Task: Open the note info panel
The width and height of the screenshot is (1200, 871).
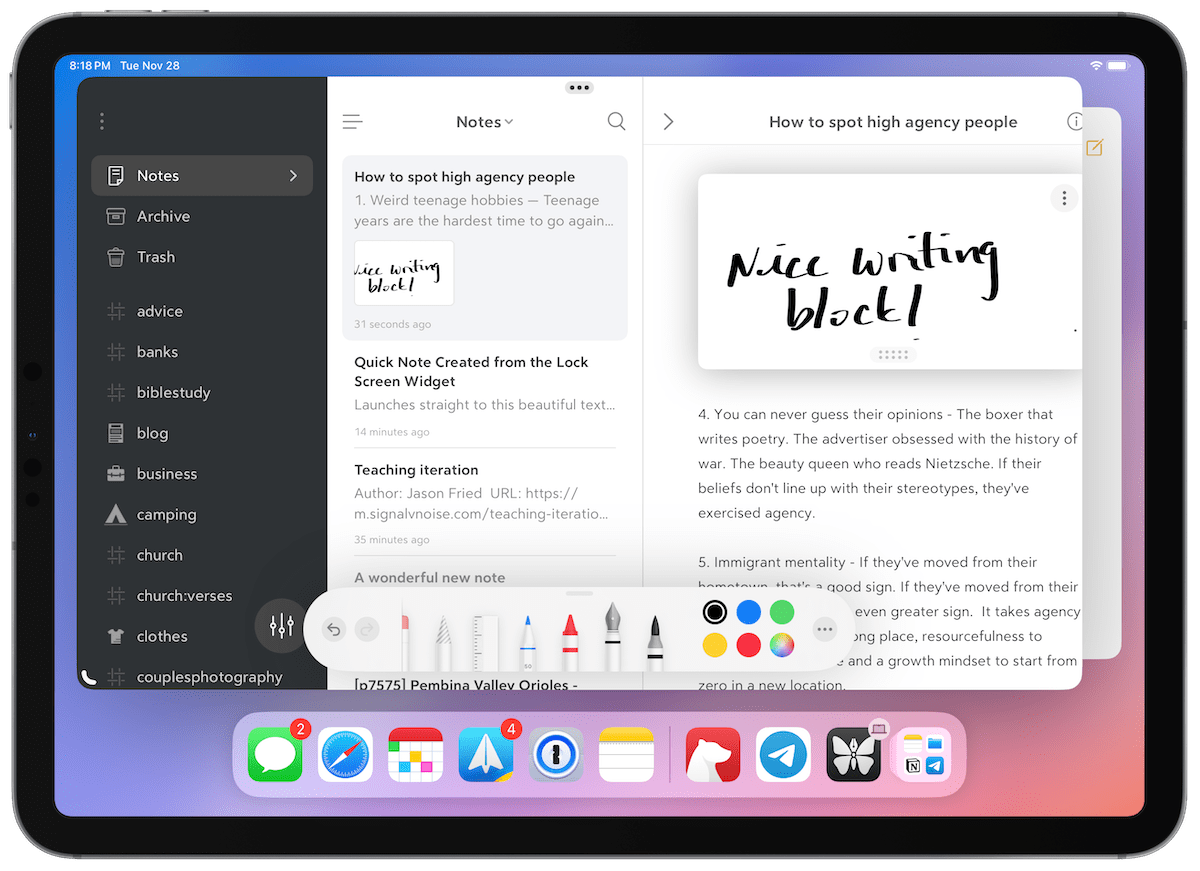Action: pos(1076,121)
